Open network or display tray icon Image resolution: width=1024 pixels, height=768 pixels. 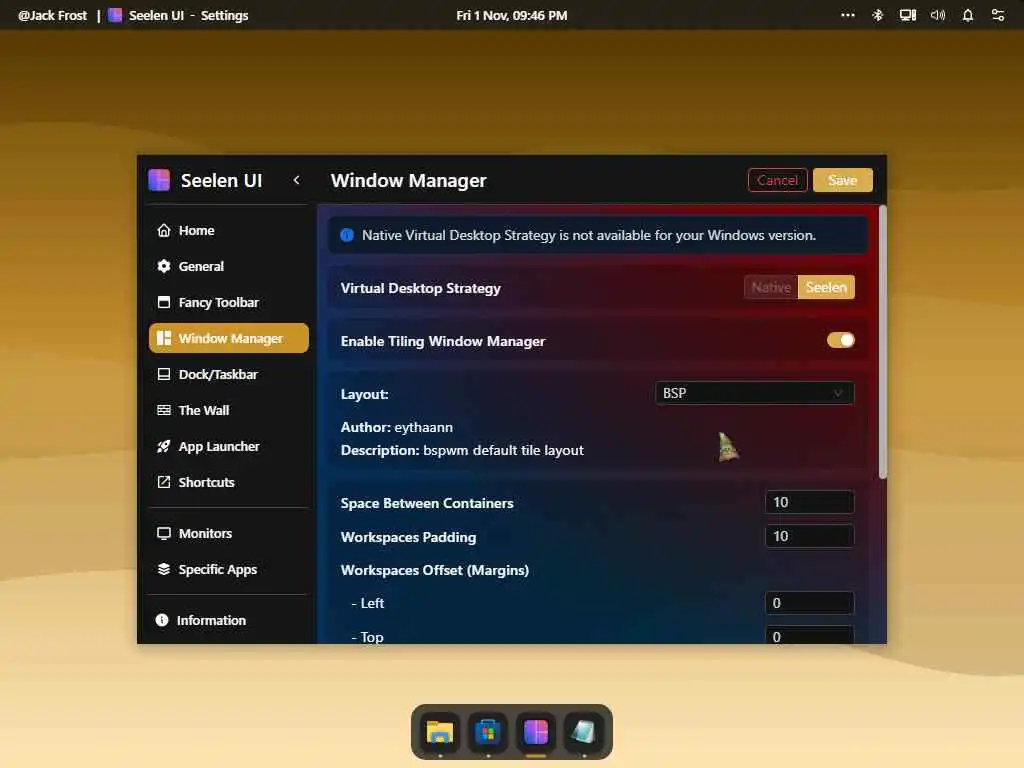pos(908,15)
